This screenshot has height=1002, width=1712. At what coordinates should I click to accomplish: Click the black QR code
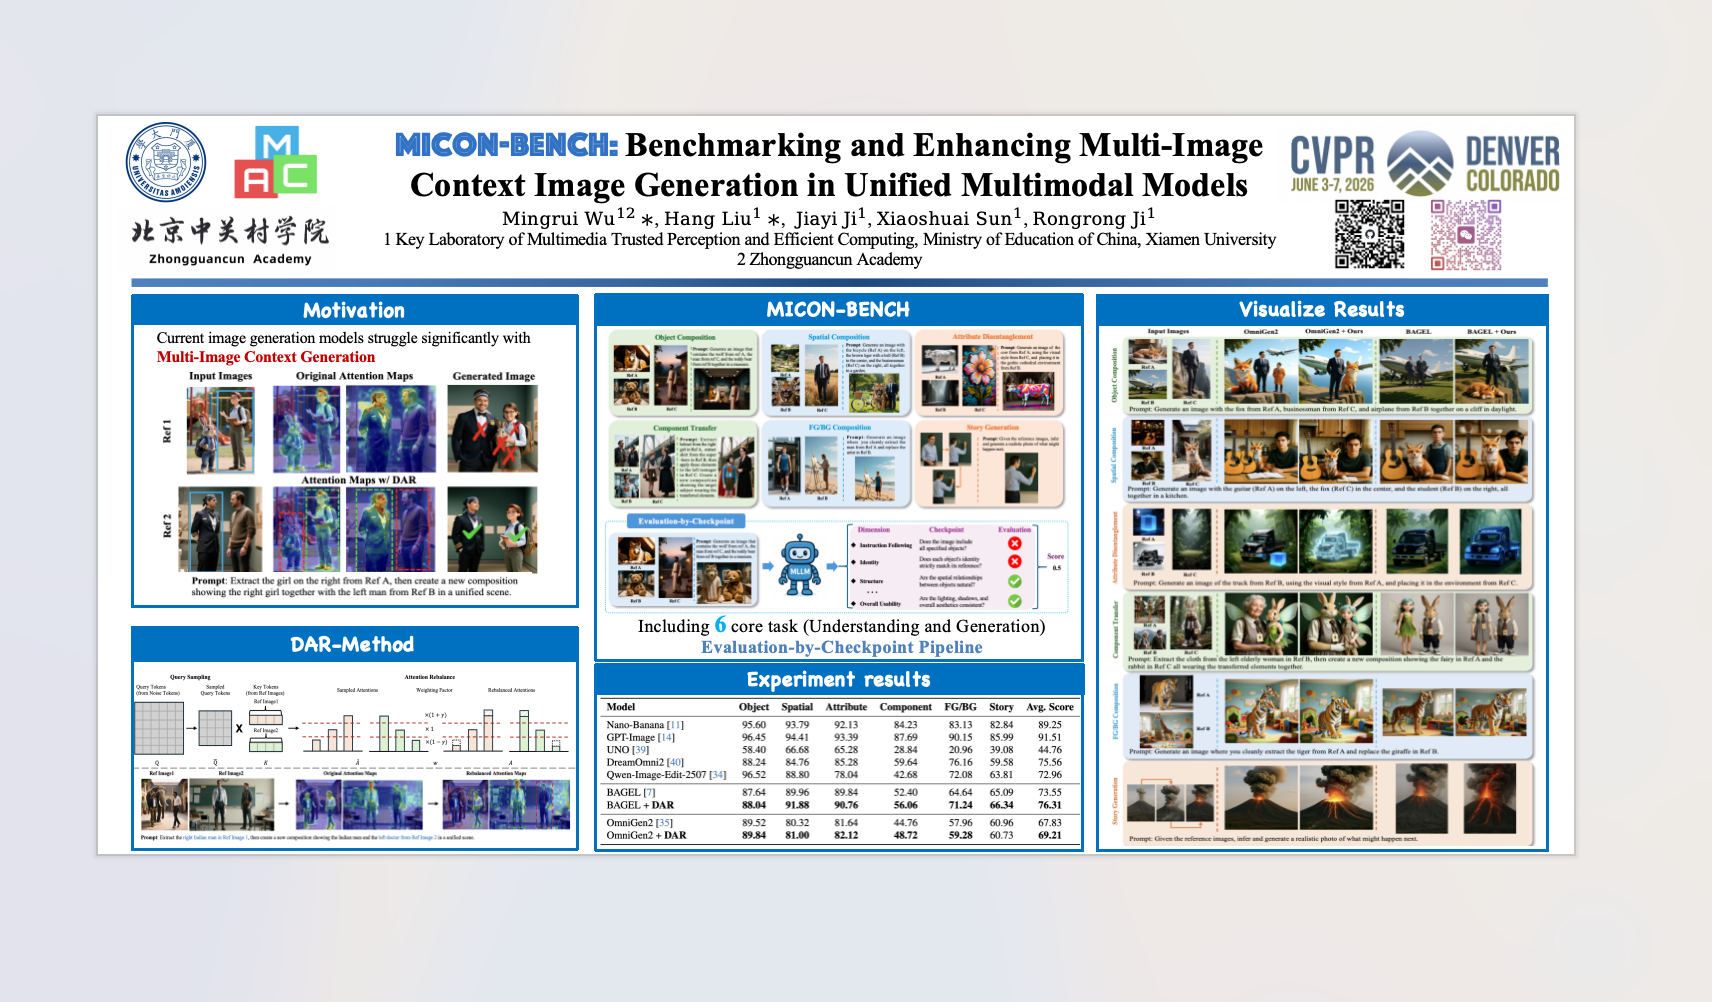tap(1370, 234)
